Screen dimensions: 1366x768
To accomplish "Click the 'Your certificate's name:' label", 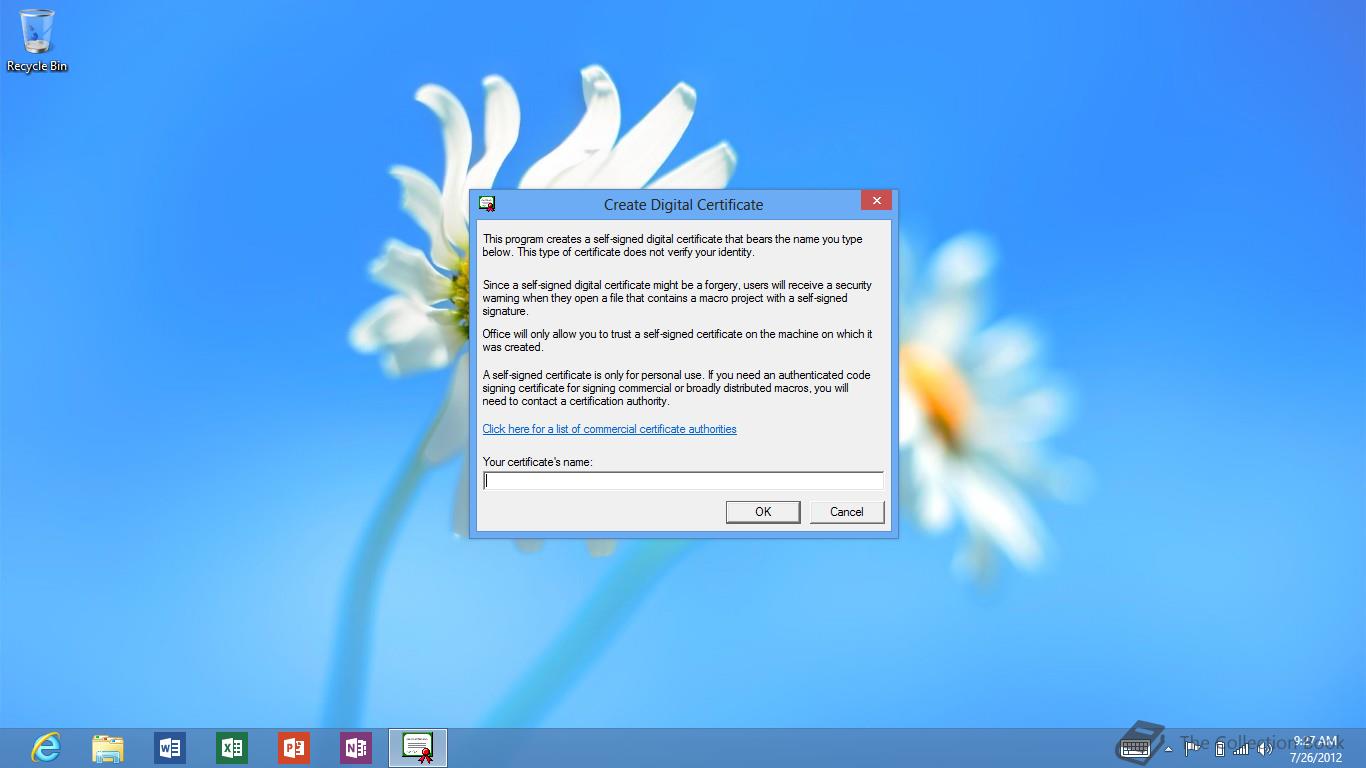I will click(x=537, y=462).
